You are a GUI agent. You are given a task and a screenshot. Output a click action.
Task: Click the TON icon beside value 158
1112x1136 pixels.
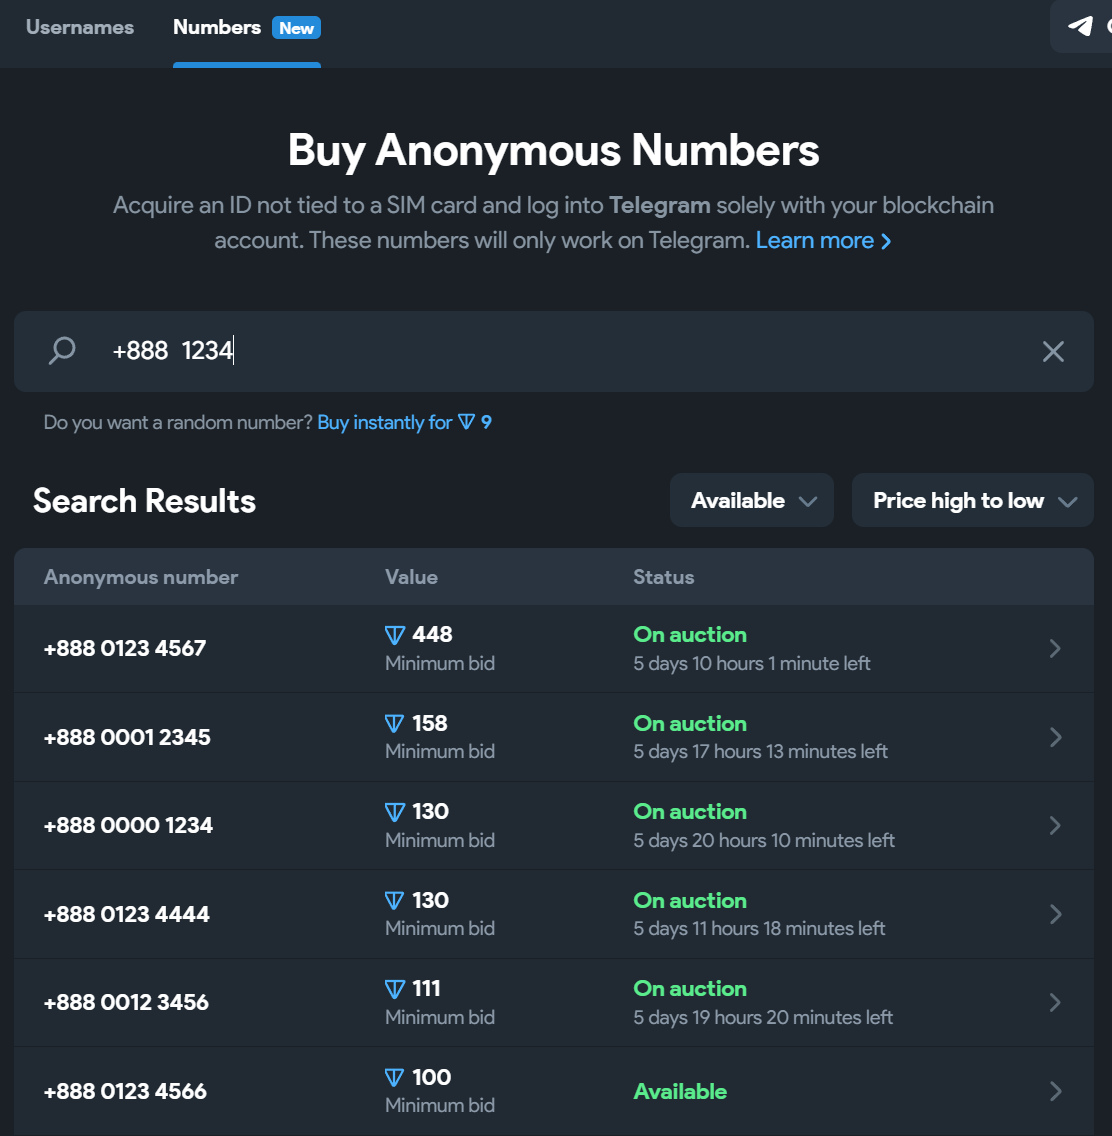[395, 724]
